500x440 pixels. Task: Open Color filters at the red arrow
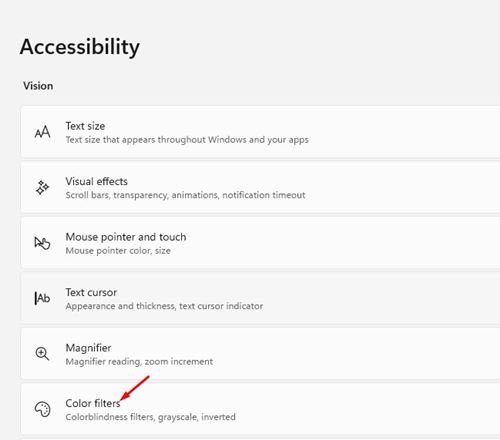point(93,403)
